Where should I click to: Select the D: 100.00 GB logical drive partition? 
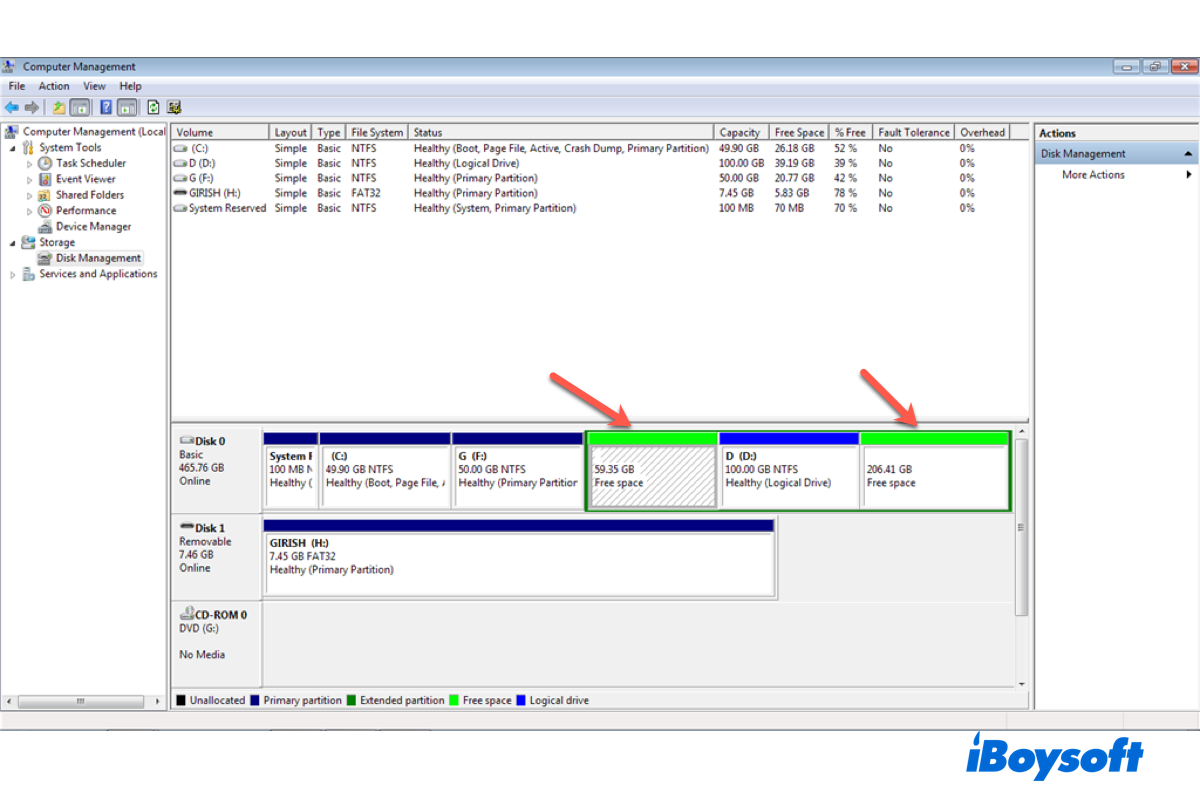coord(788,476)
